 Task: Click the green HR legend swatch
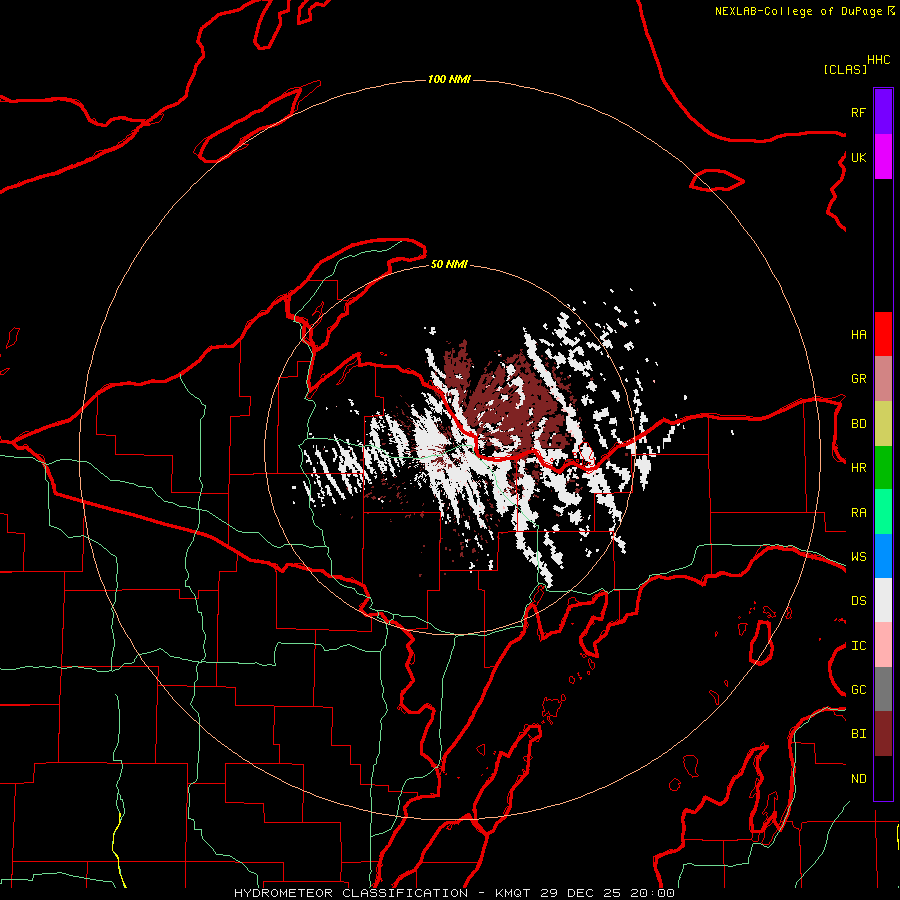click(883, 468)
